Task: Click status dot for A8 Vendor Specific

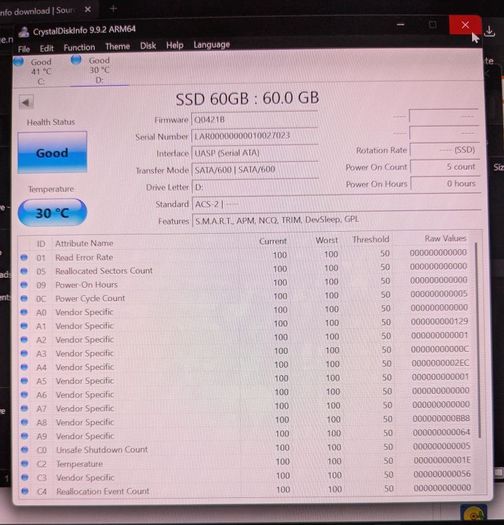Action: [24, 422]
